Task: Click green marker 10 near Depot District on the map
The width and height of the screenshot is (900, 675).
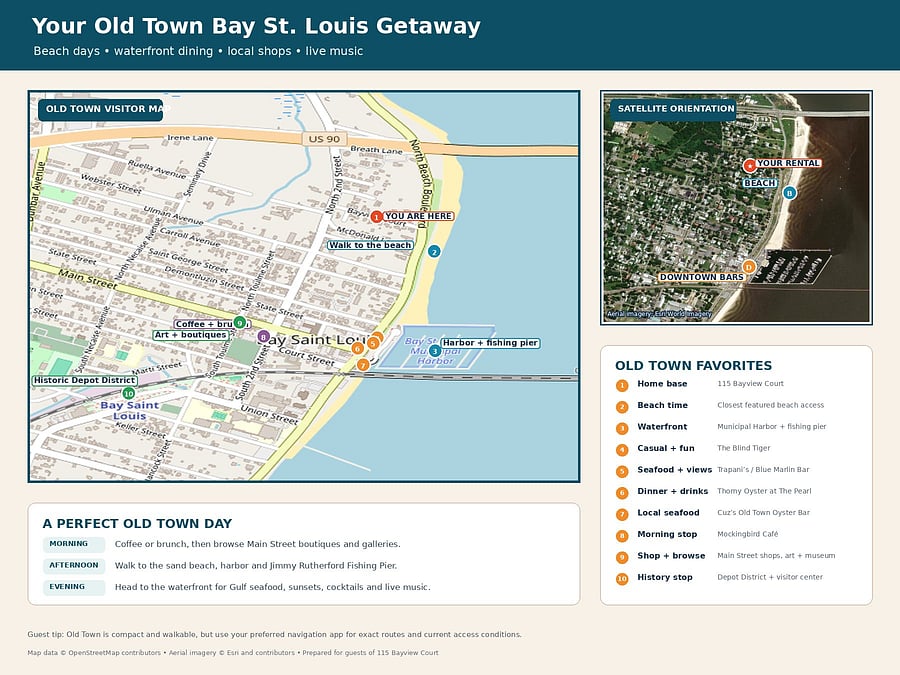Action: pyautogui.click(x=129, y=393)
